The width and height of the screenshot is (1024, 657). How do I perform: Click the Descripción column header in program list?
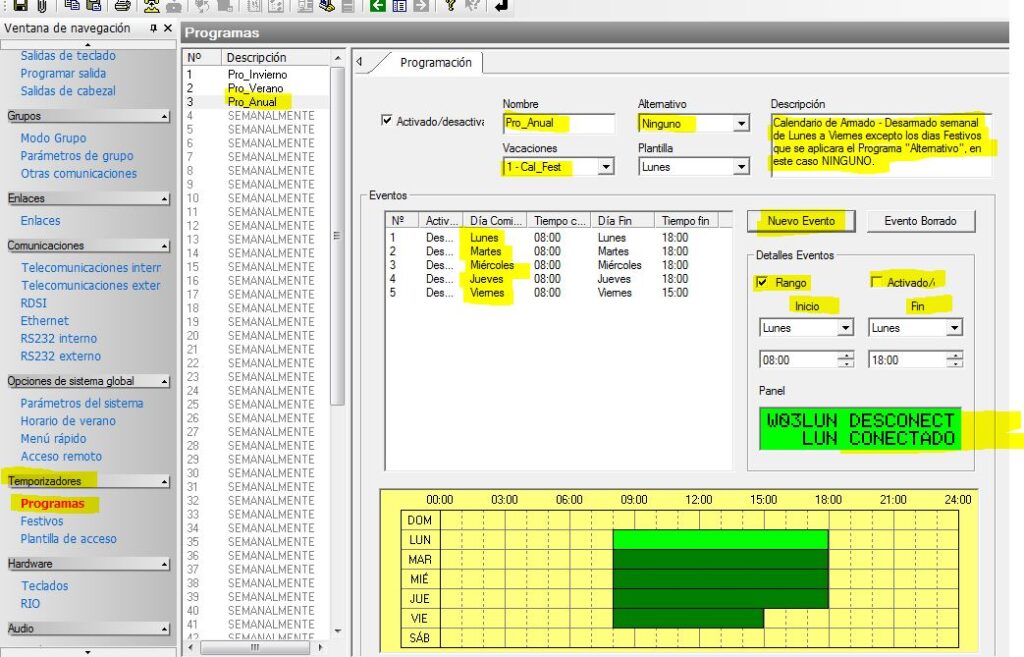[x=276, y=57]
